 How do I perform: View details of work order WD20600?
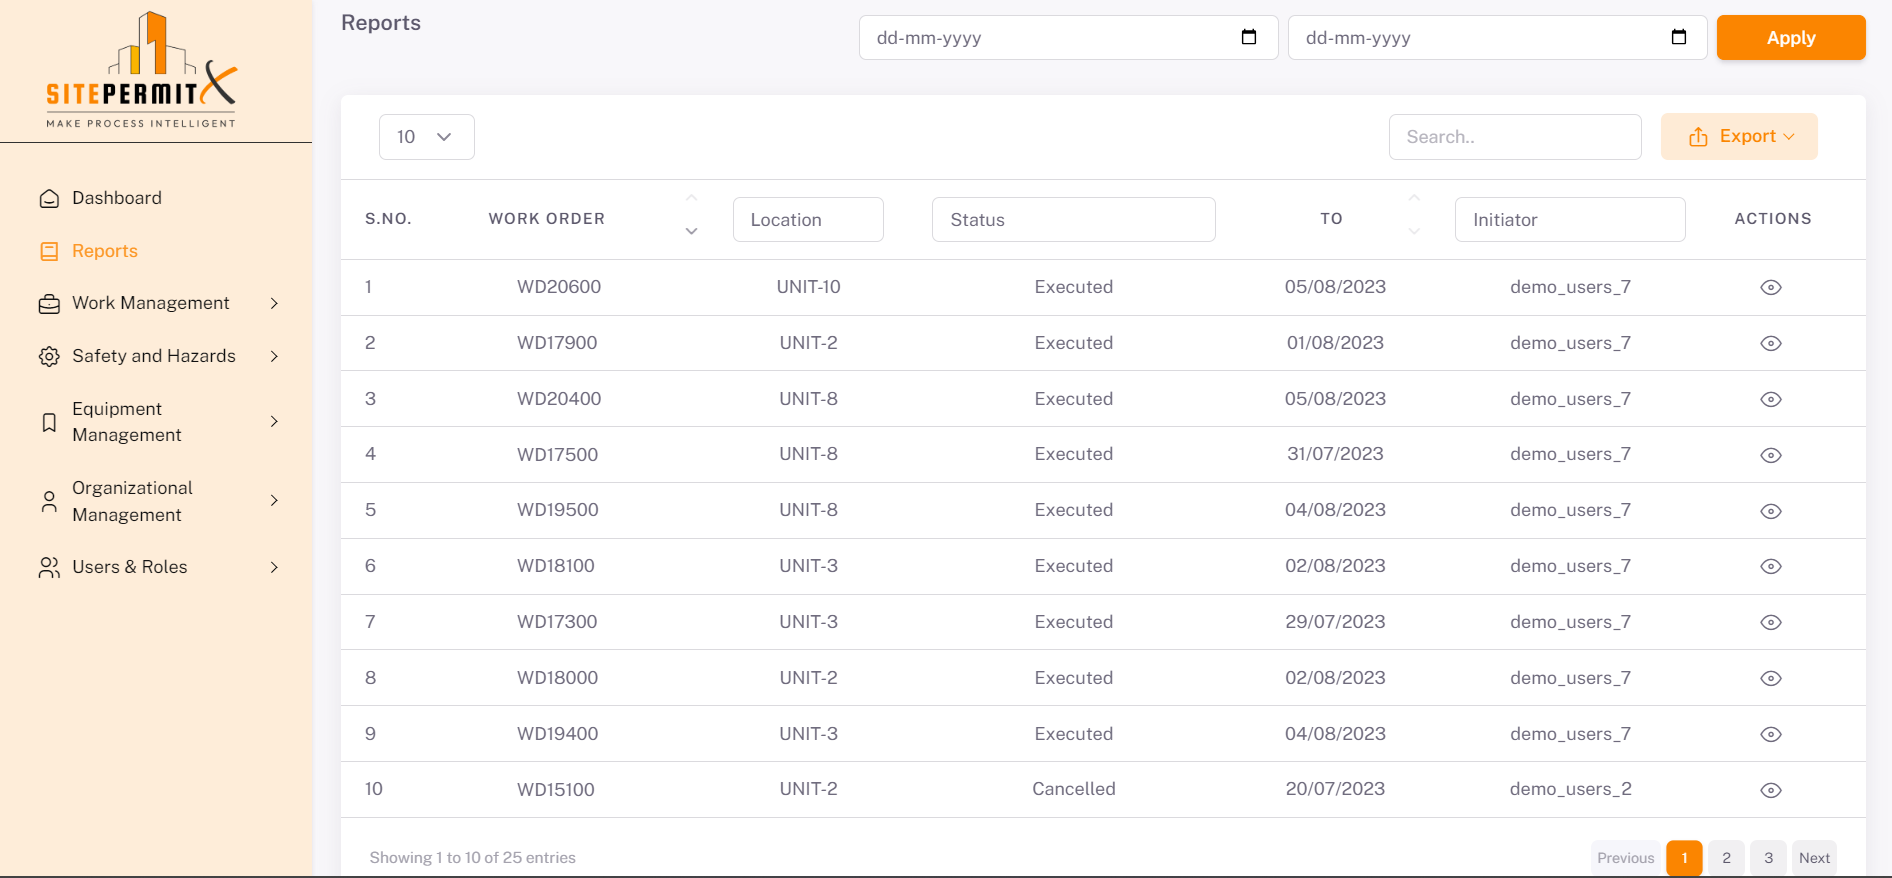click(x=1770, y=288)
